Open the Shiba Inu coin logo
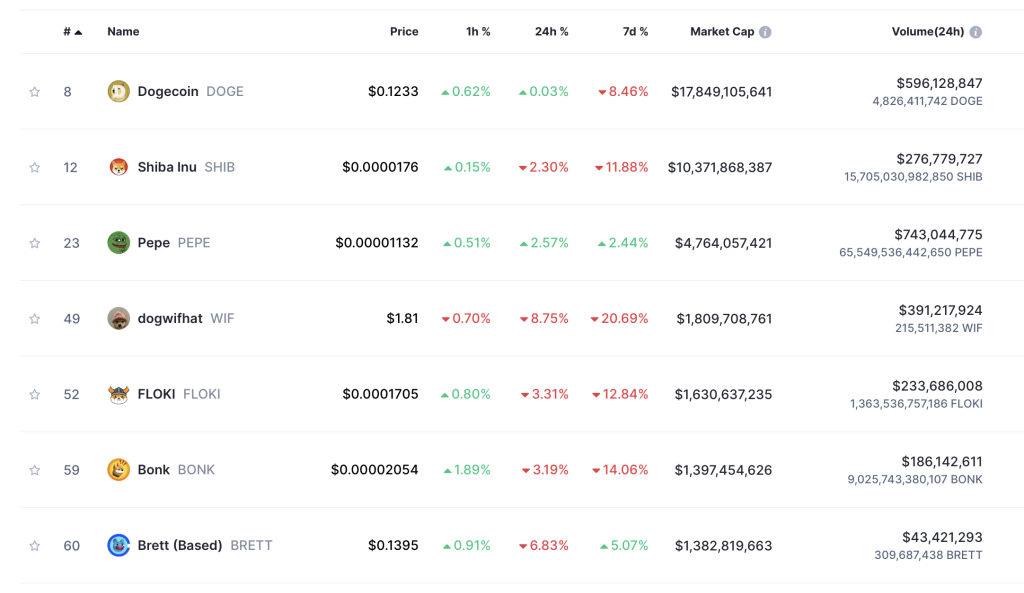 point(118,167)
